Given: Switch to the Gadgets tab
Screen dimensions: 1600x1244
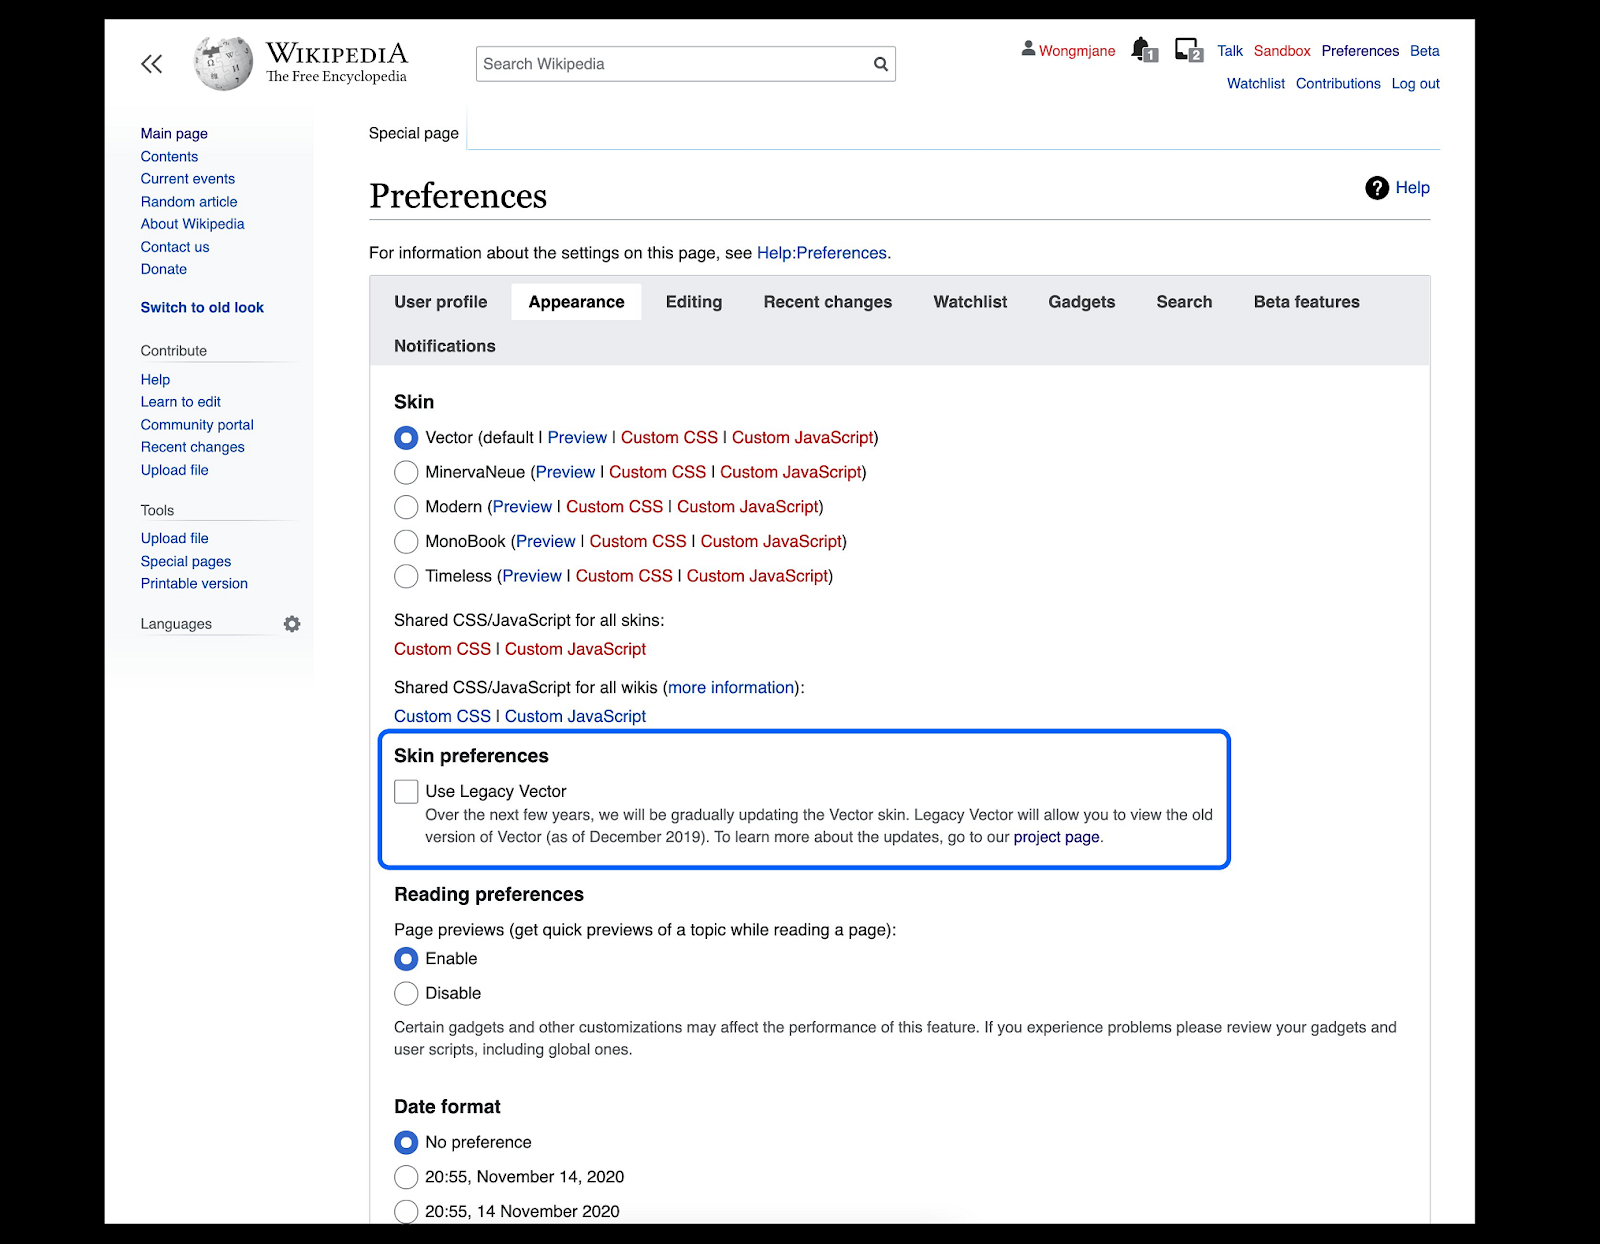Looking at the screenshot, I should click(1081, 301).
